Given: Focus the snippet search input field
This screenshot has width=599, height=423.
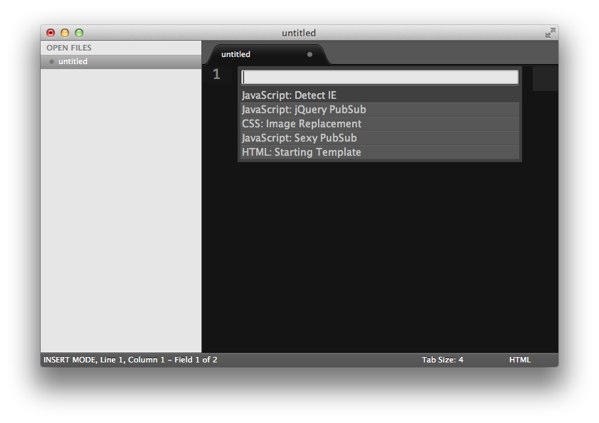Looking at the screenshot, I should tap(380, 77).
